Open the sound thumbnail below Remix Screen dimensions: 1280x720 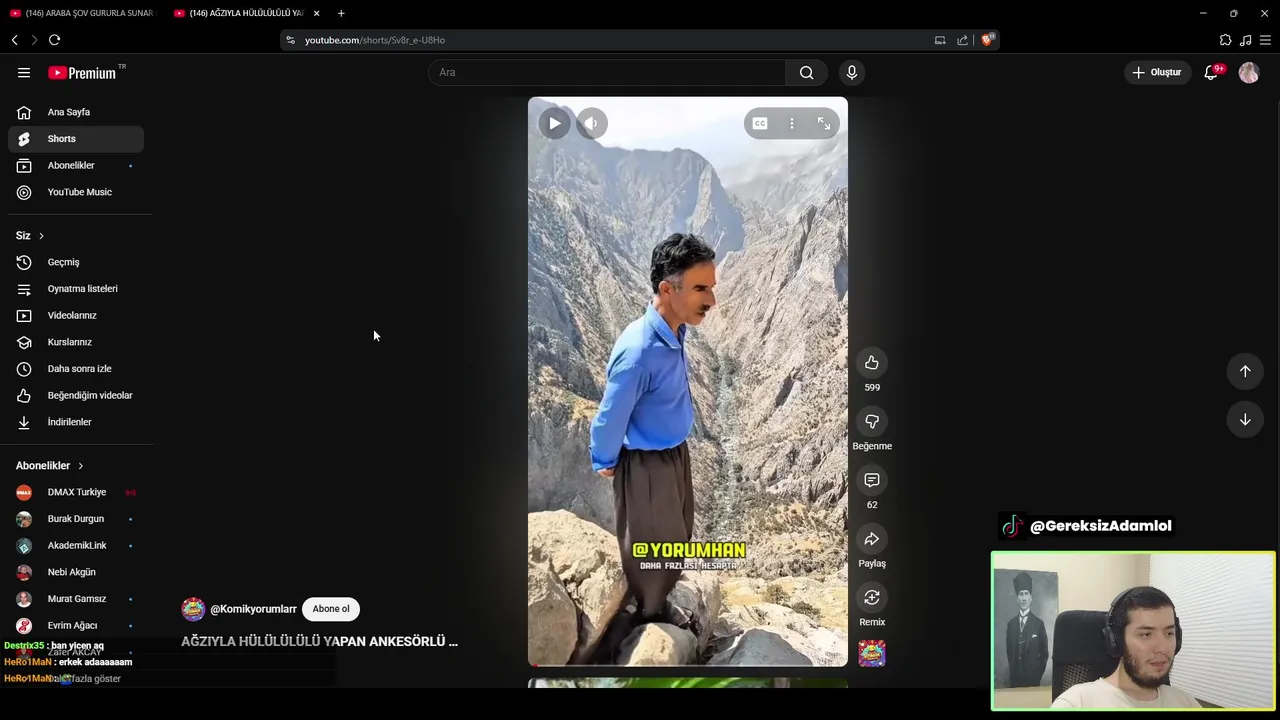click(x=872, y=653)
